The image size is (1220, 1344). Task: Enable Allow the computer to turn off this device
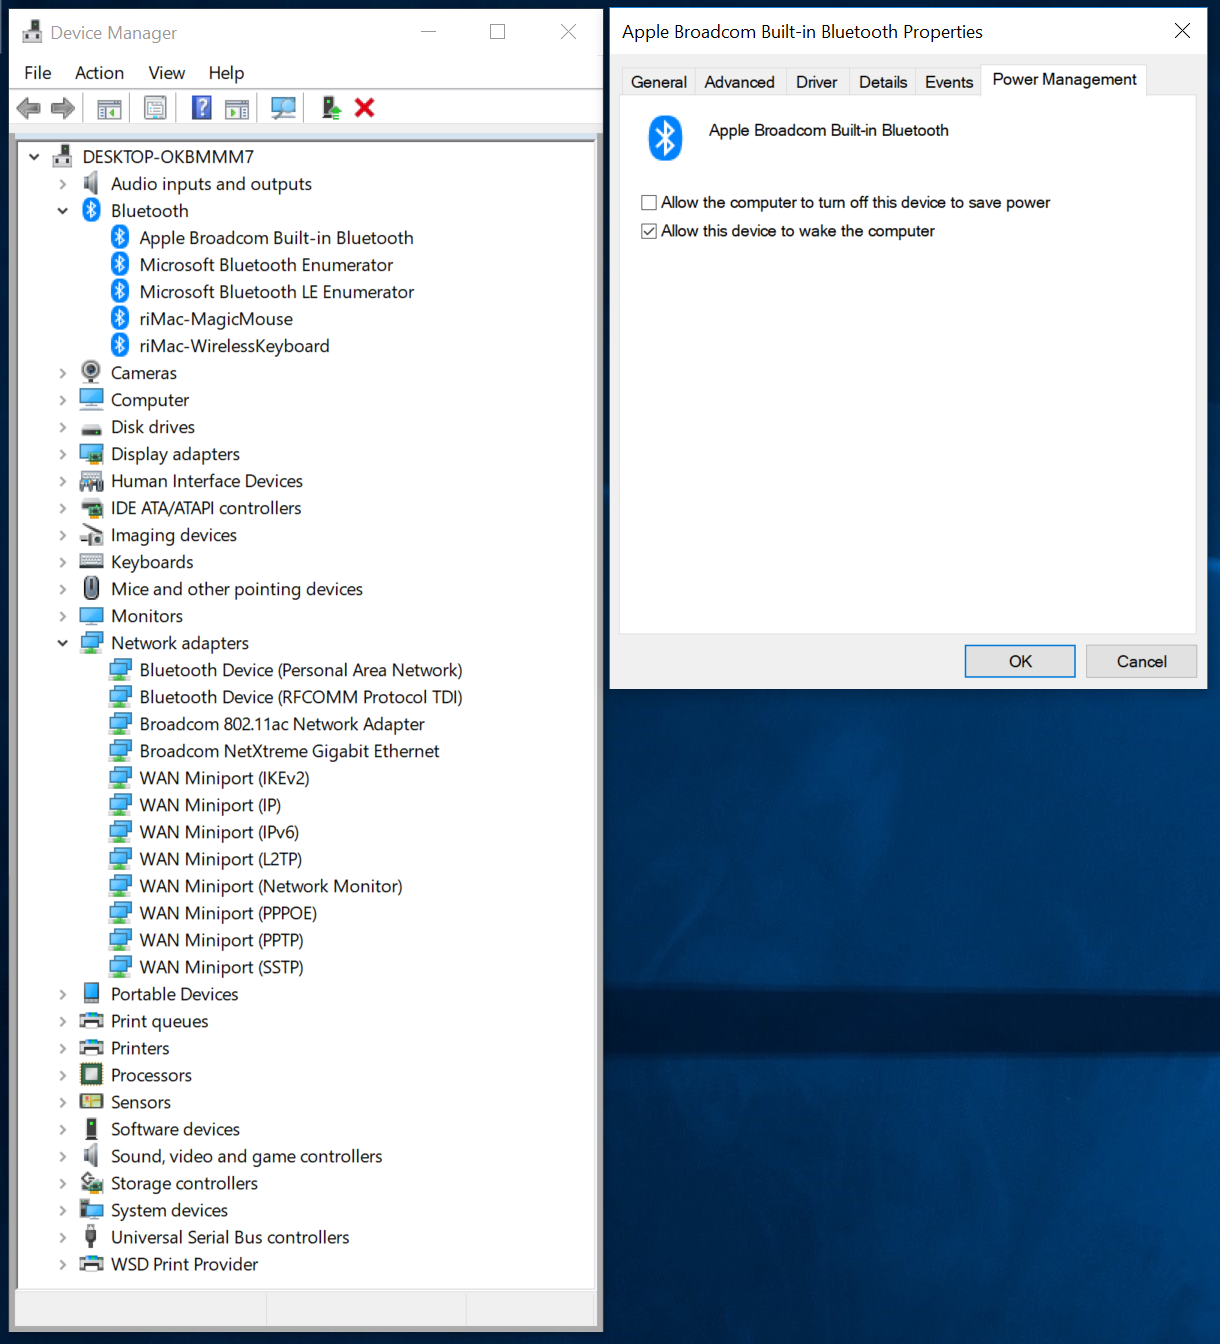point(649,203)
